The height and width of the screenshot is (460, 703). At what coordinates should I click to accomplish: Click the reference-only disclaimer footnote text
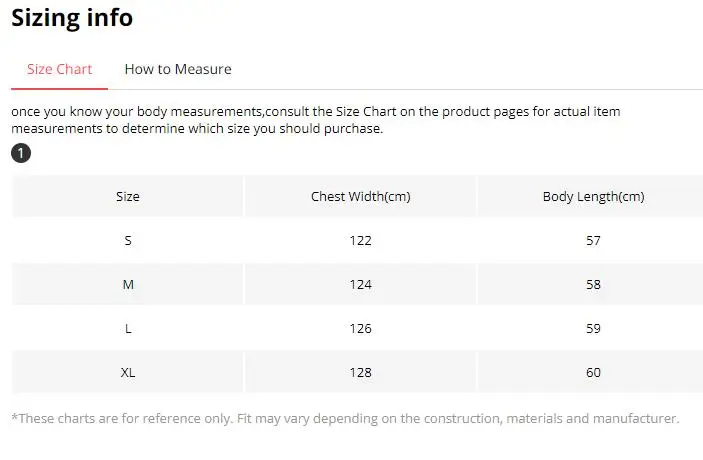coord(345,418)
